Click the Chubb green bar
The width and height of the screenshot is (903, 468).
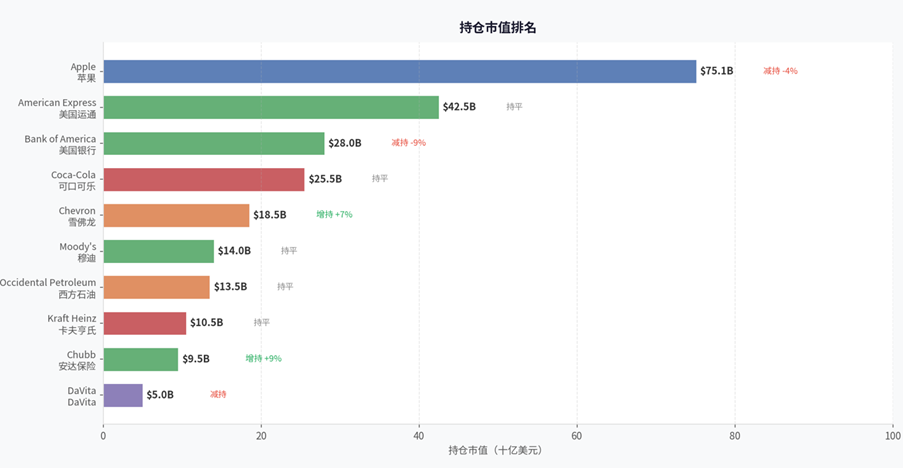coord(141,359)
